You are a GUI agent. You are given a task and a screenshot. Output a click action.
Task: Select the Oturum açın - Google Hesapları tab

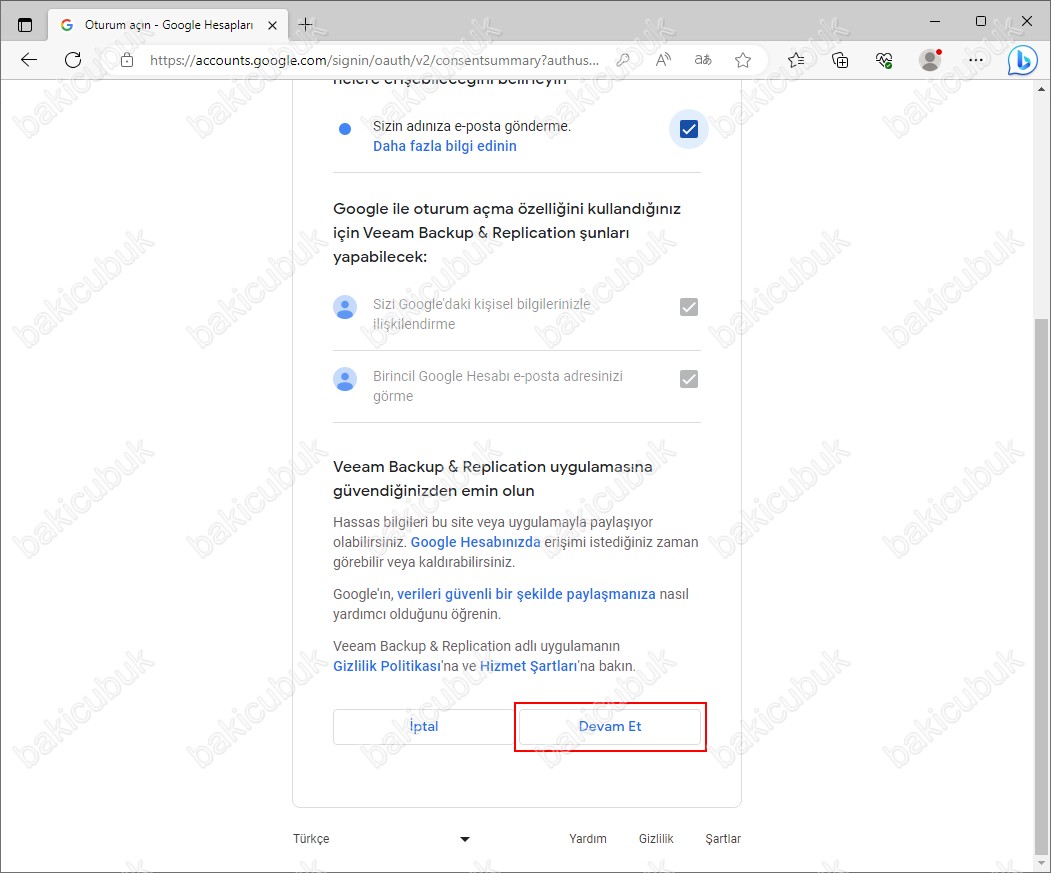pos(168,25)
